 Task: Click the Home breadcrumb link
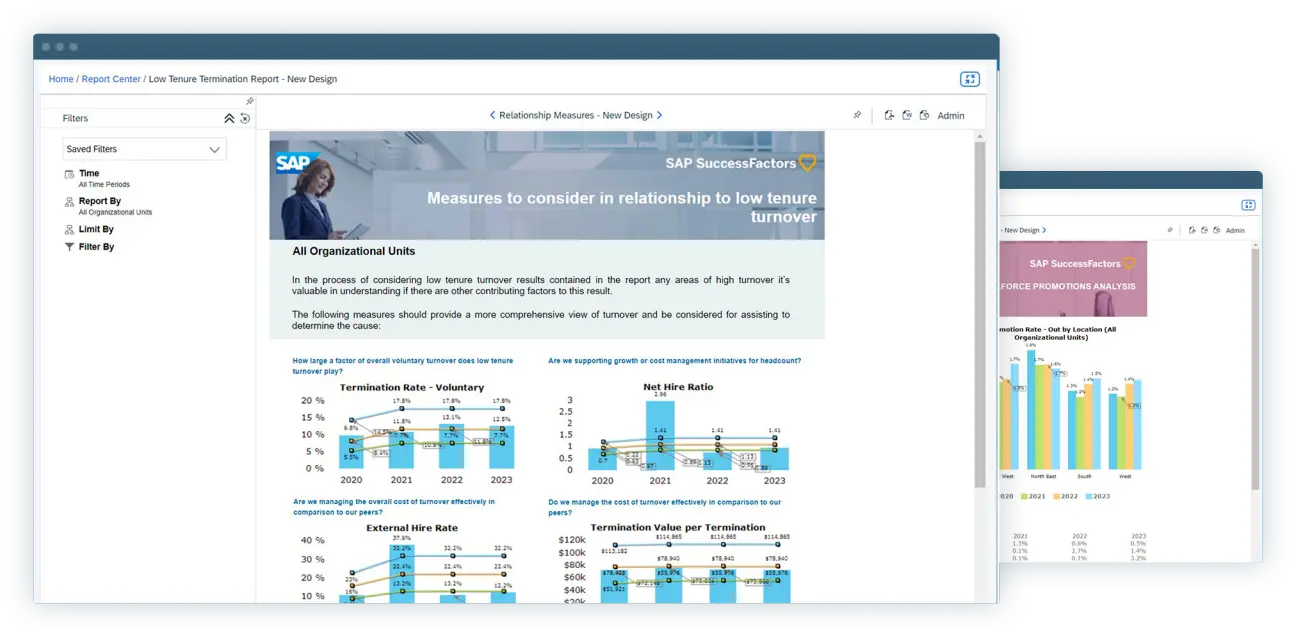click(x=61, y=79)
